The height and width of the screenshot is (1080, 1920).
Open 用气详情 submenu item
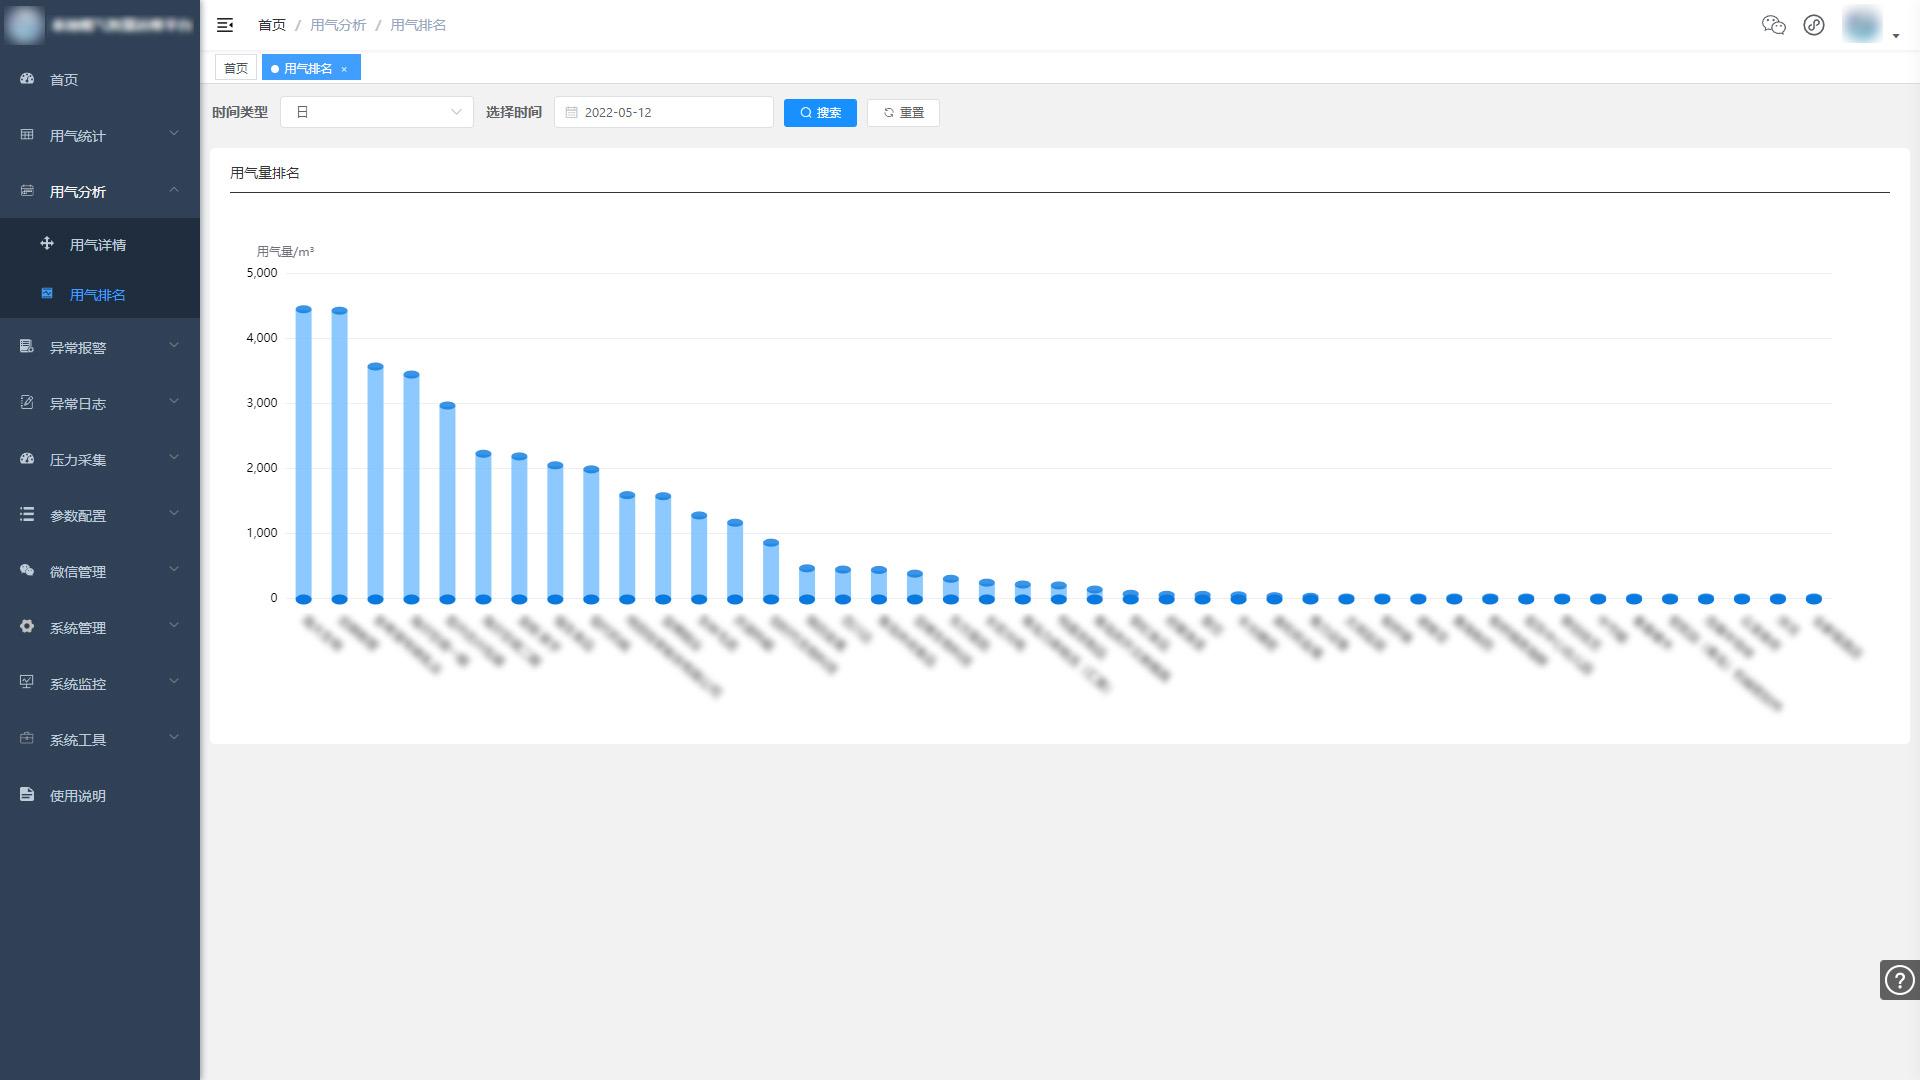(x=100, y=244)
